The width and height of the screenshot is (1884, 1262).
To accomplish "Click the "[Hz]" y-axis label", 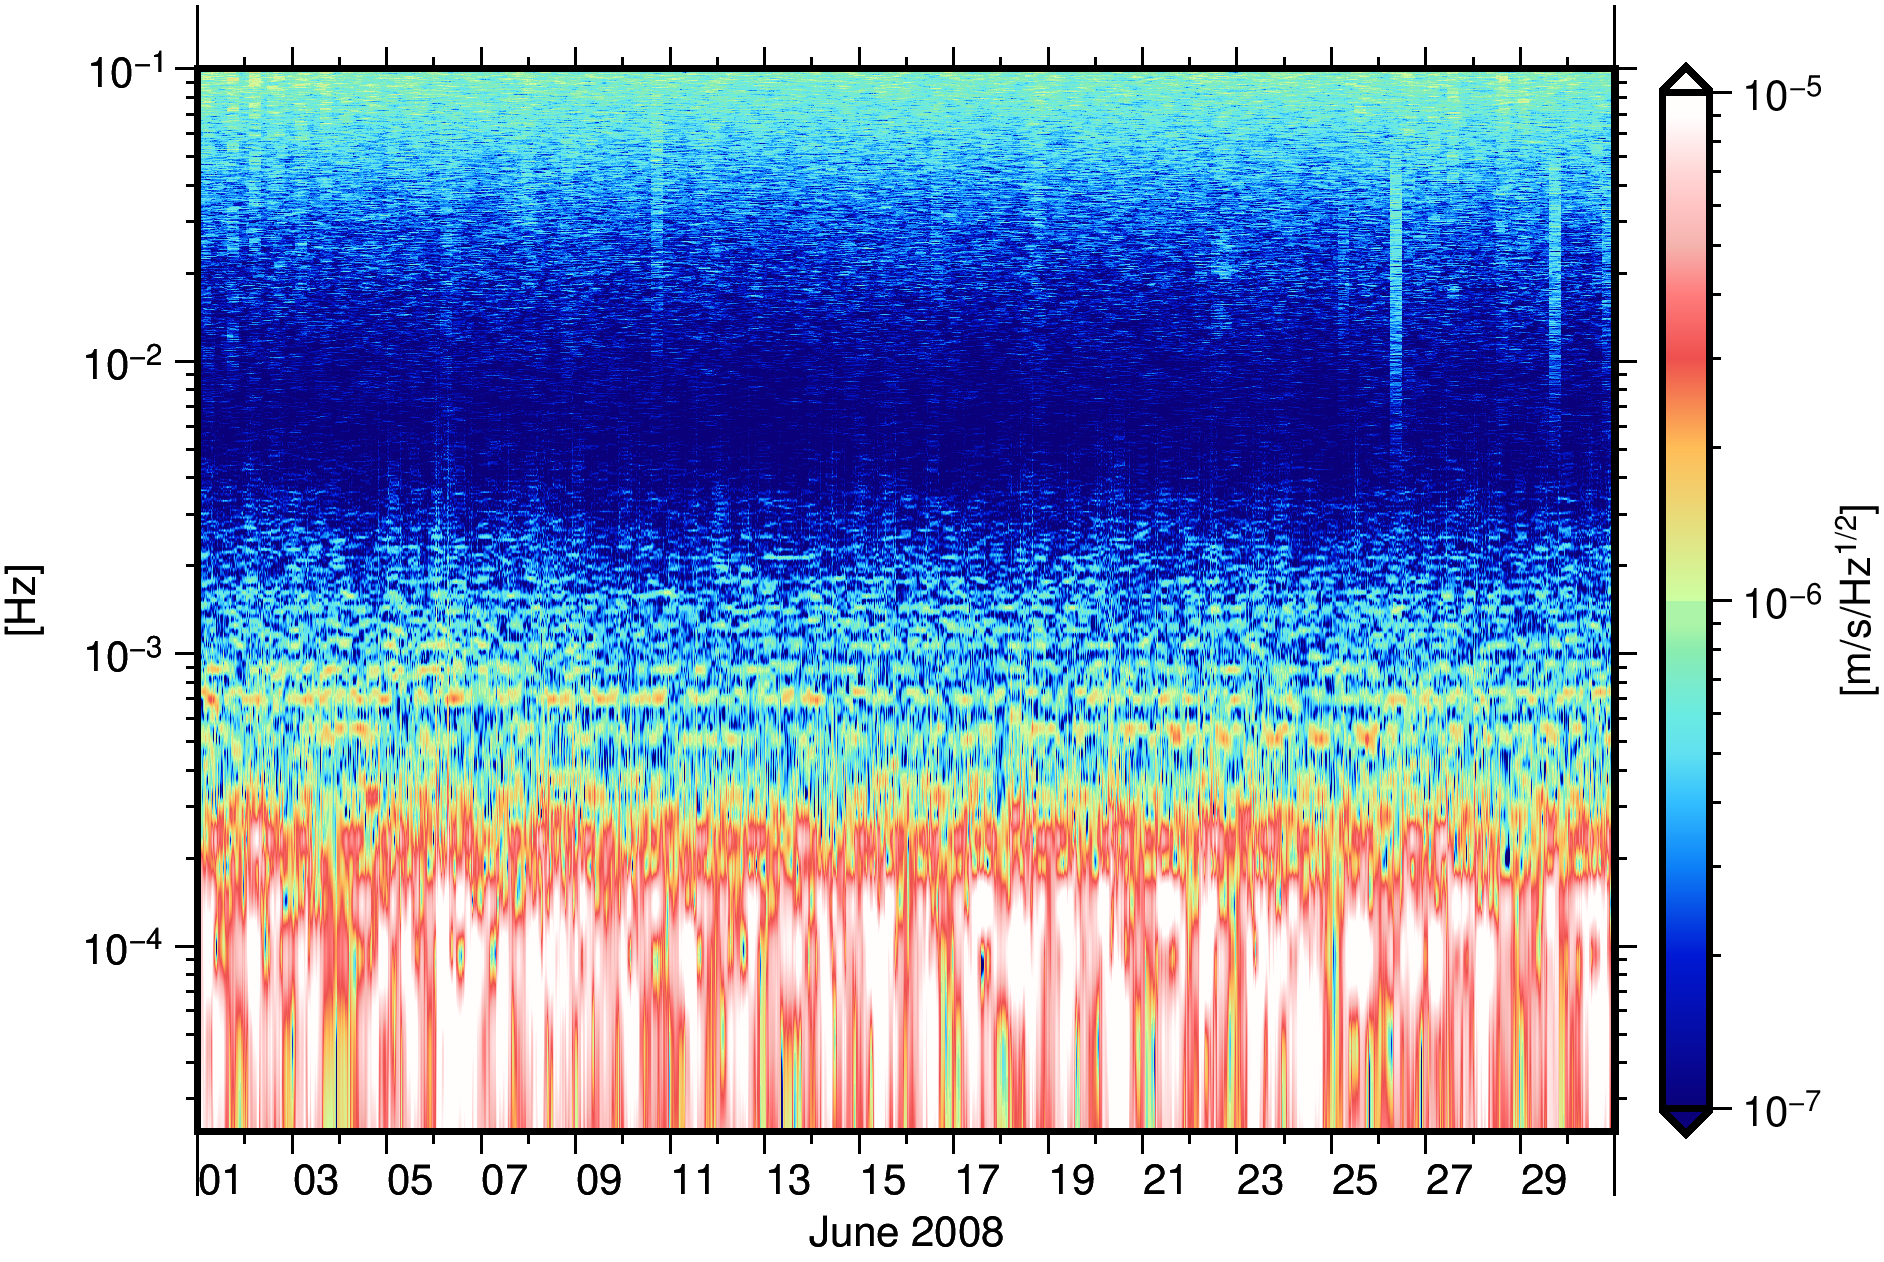I will tap(24, 600).
